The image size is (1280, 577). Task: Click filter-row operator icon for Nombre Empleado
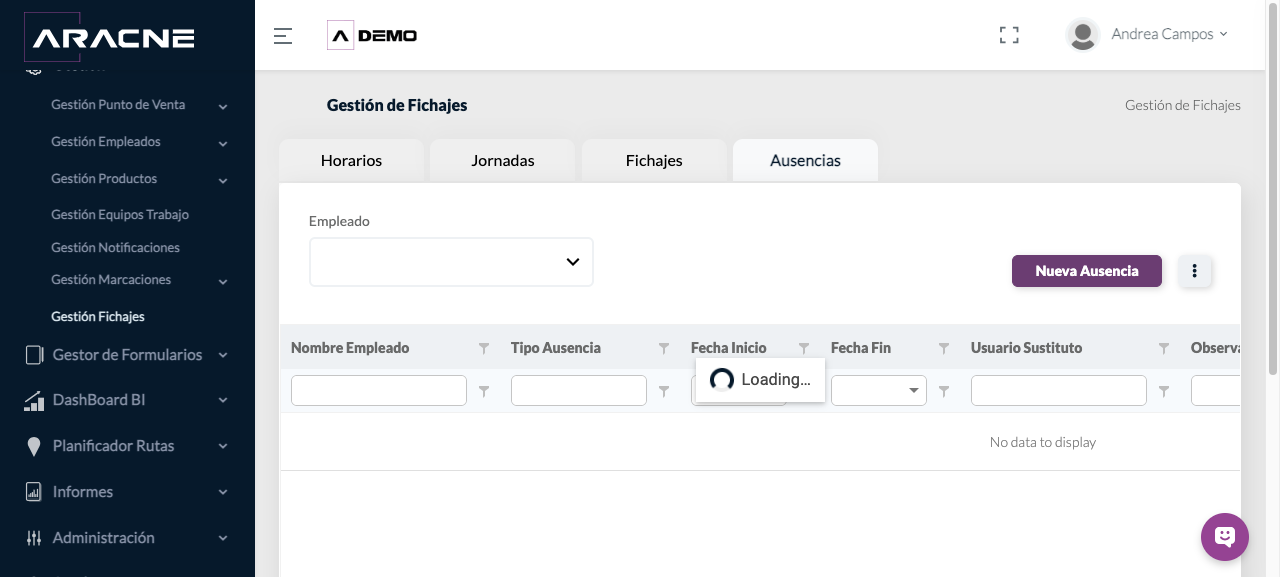tap(484, 392)
